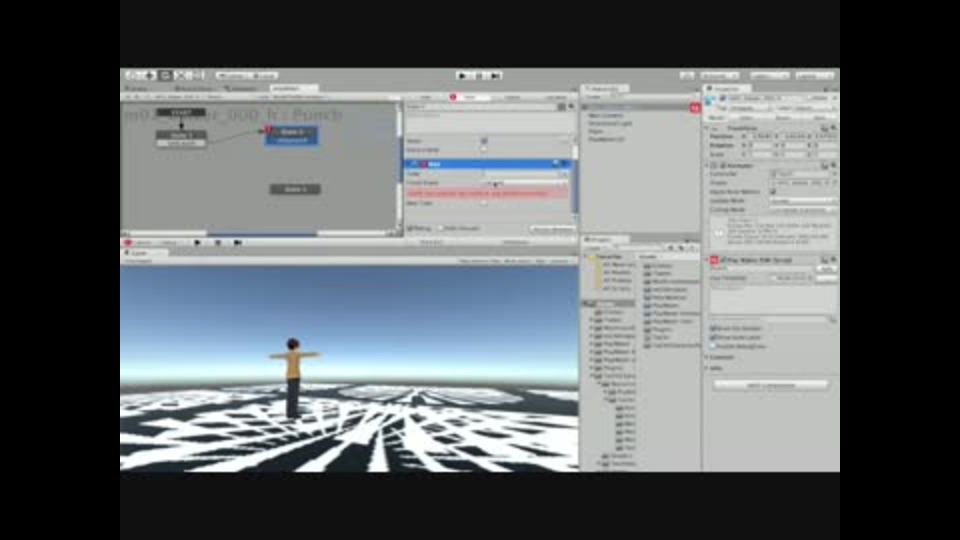The width and height of the screenshot is (960, 540).
Task: Click the main Pause button
Action: click(x=480, y=75)
